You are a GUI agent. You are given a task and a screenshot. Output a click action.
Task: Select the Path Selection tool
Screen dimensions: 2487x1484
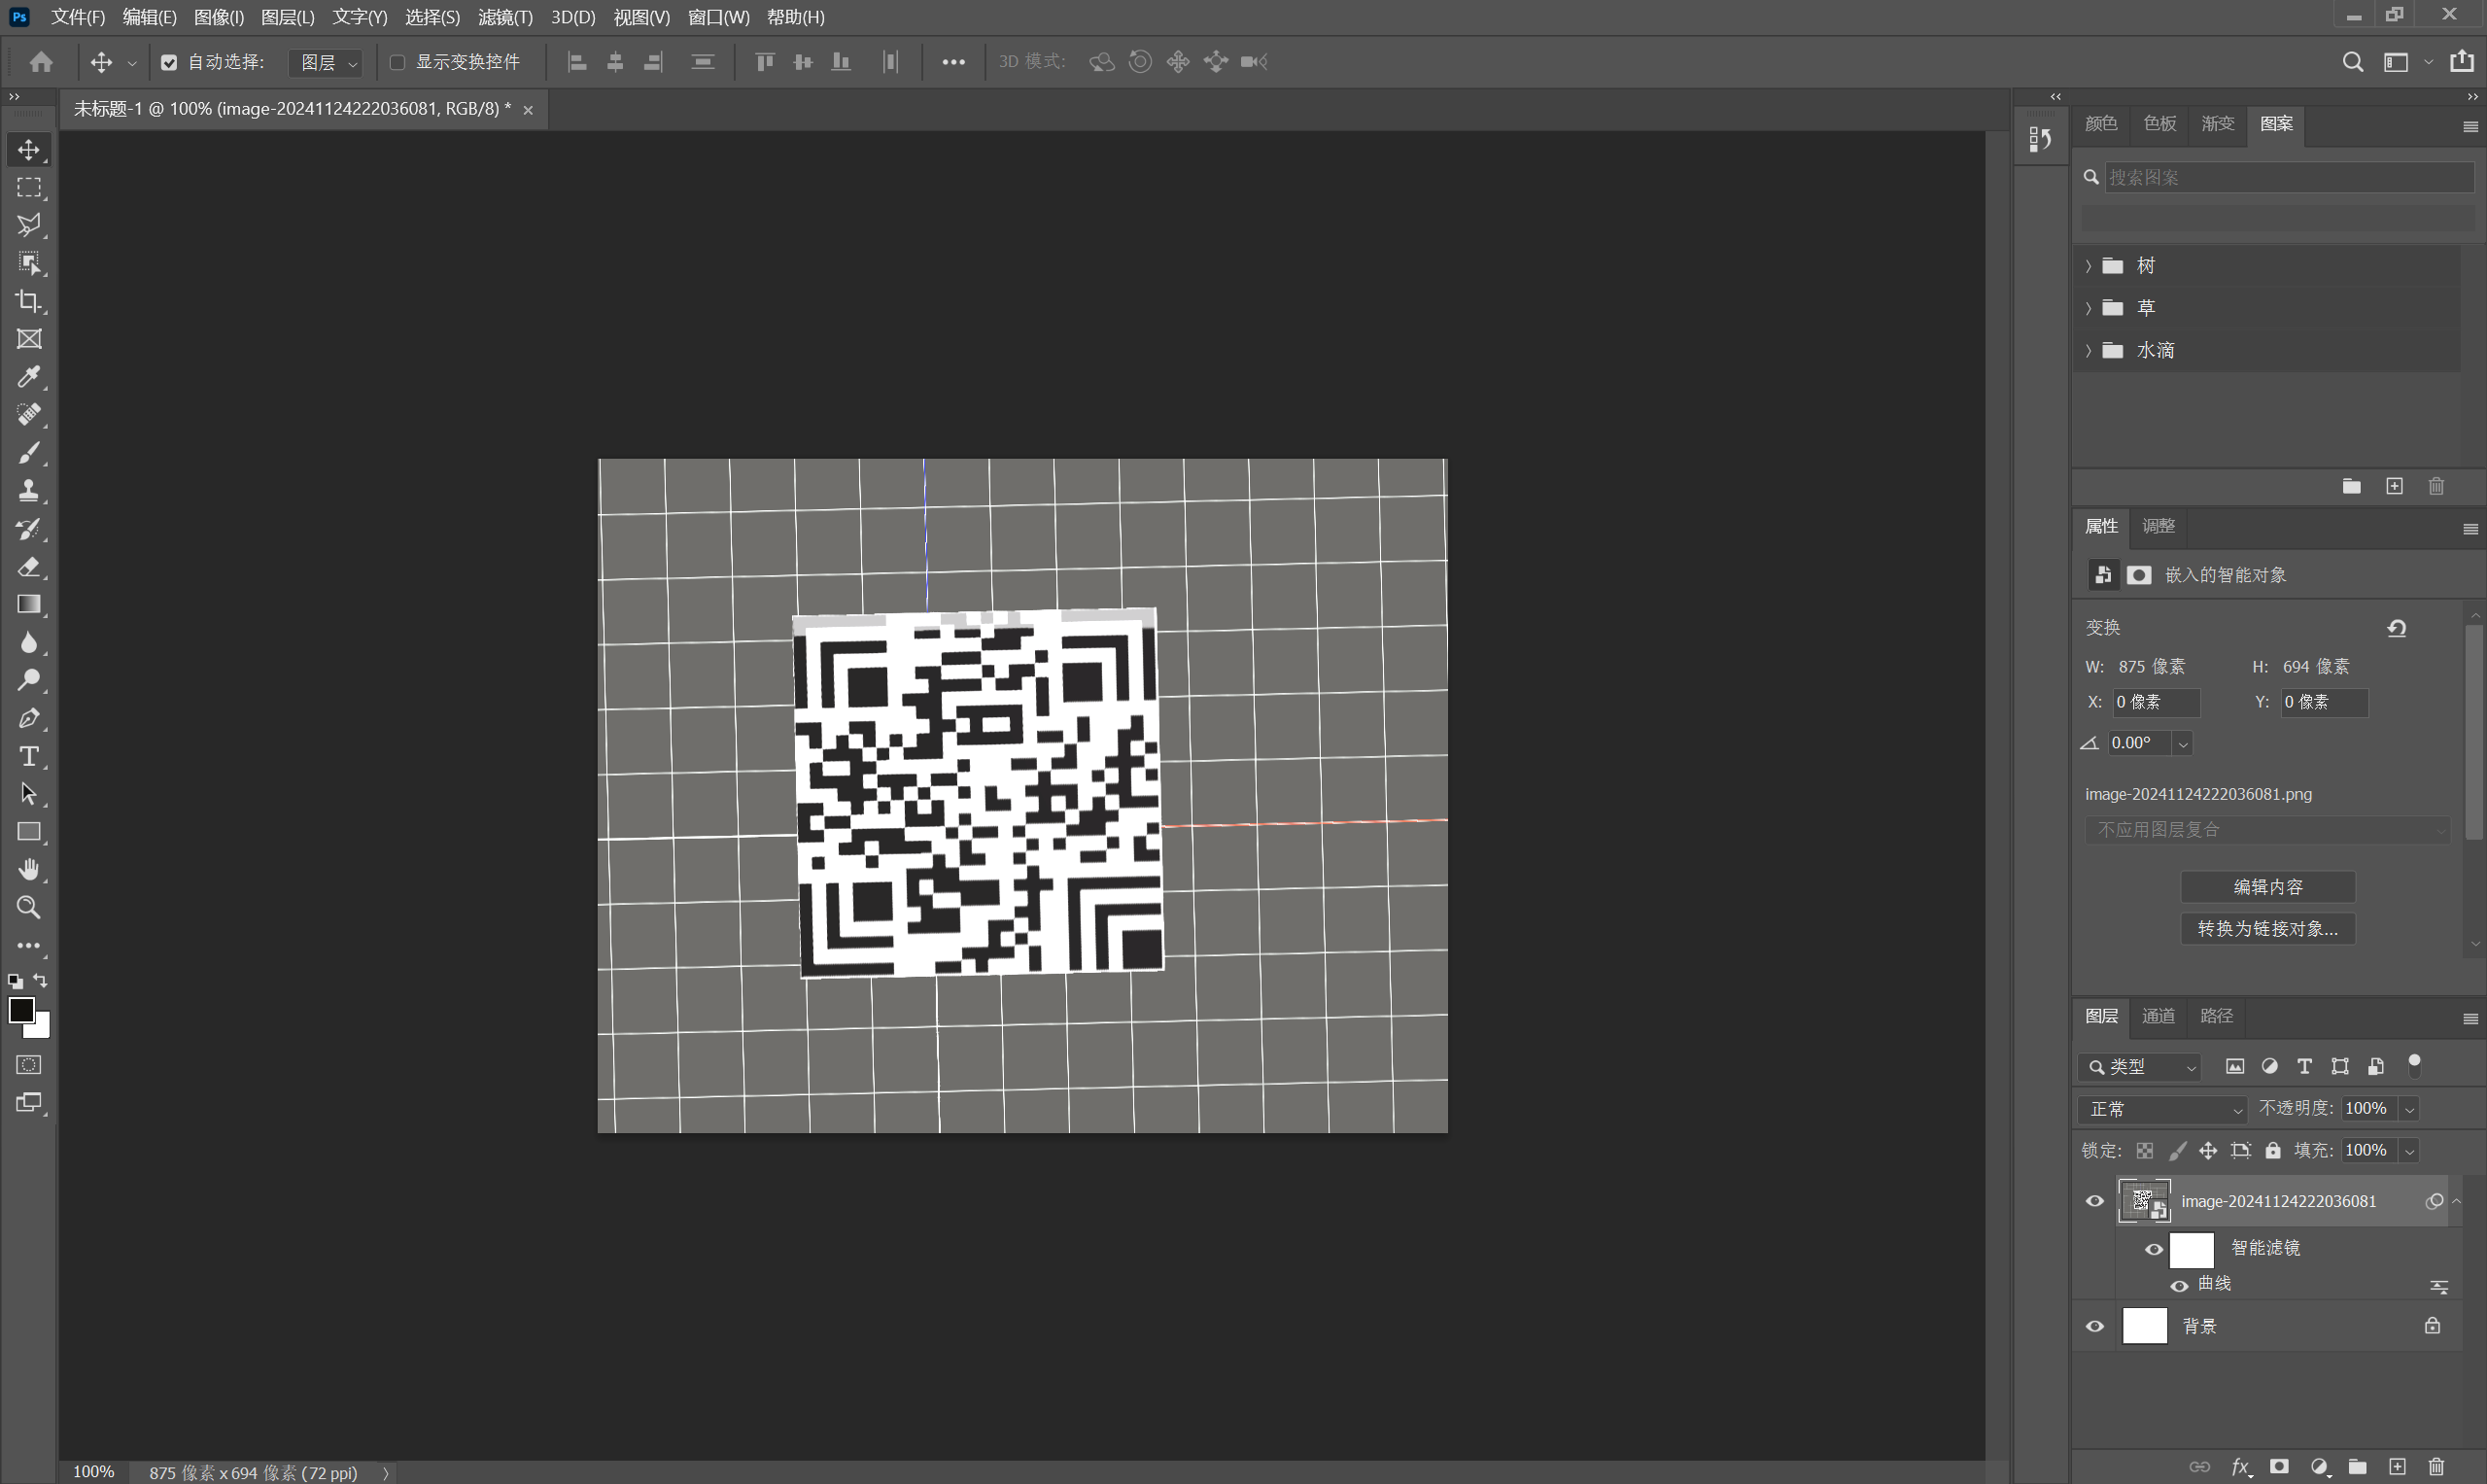pos(29,795)
